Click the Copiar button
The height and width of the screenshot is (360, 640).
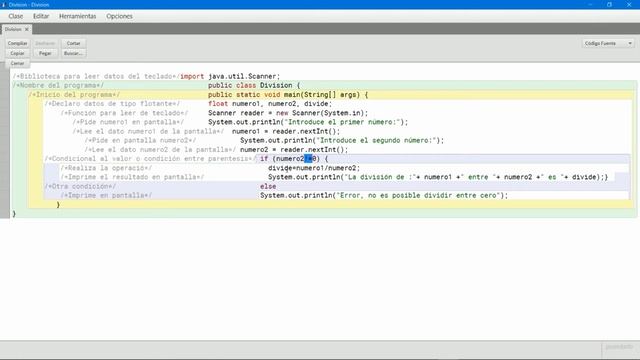pos(18,53)
